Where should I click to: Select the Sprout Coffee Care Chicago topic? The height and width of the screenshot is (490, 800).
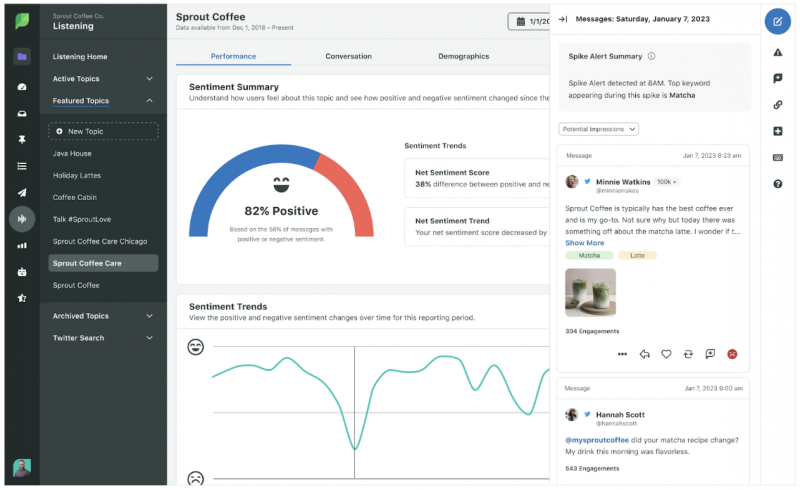coord(99,241)
